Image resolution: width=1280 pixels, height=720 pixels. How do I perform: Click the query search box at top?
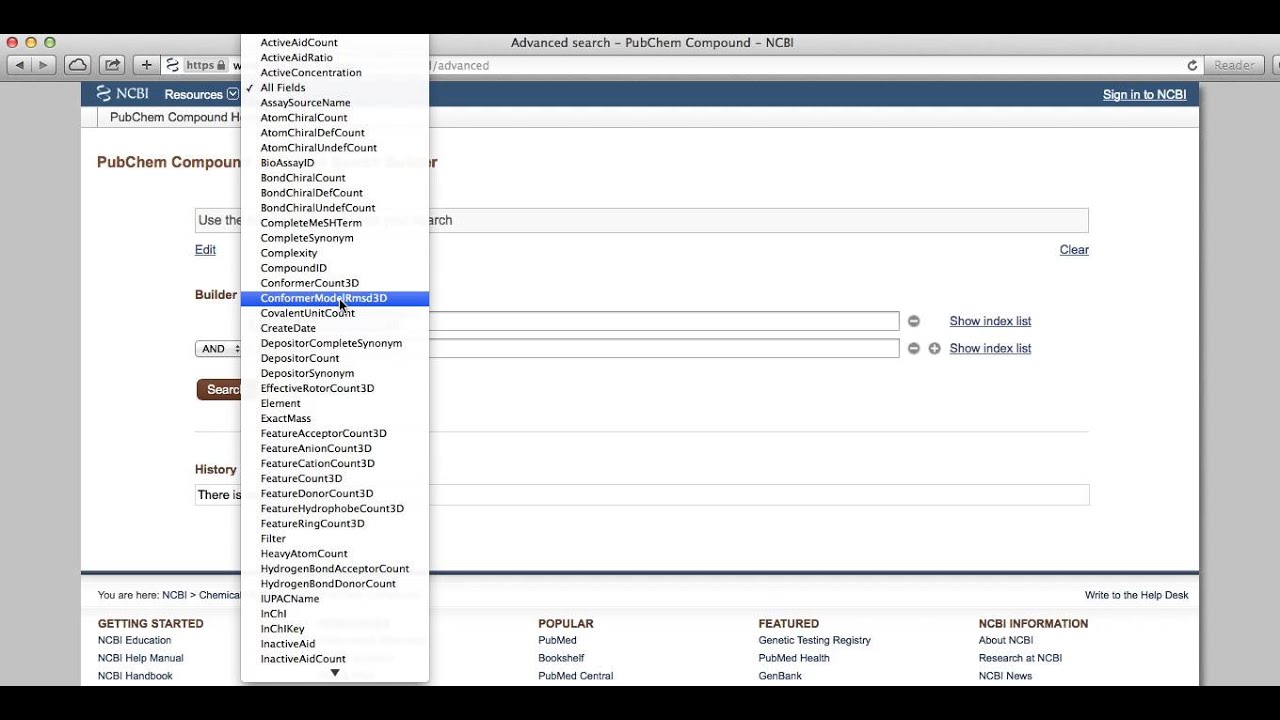(x=641, y=220)
